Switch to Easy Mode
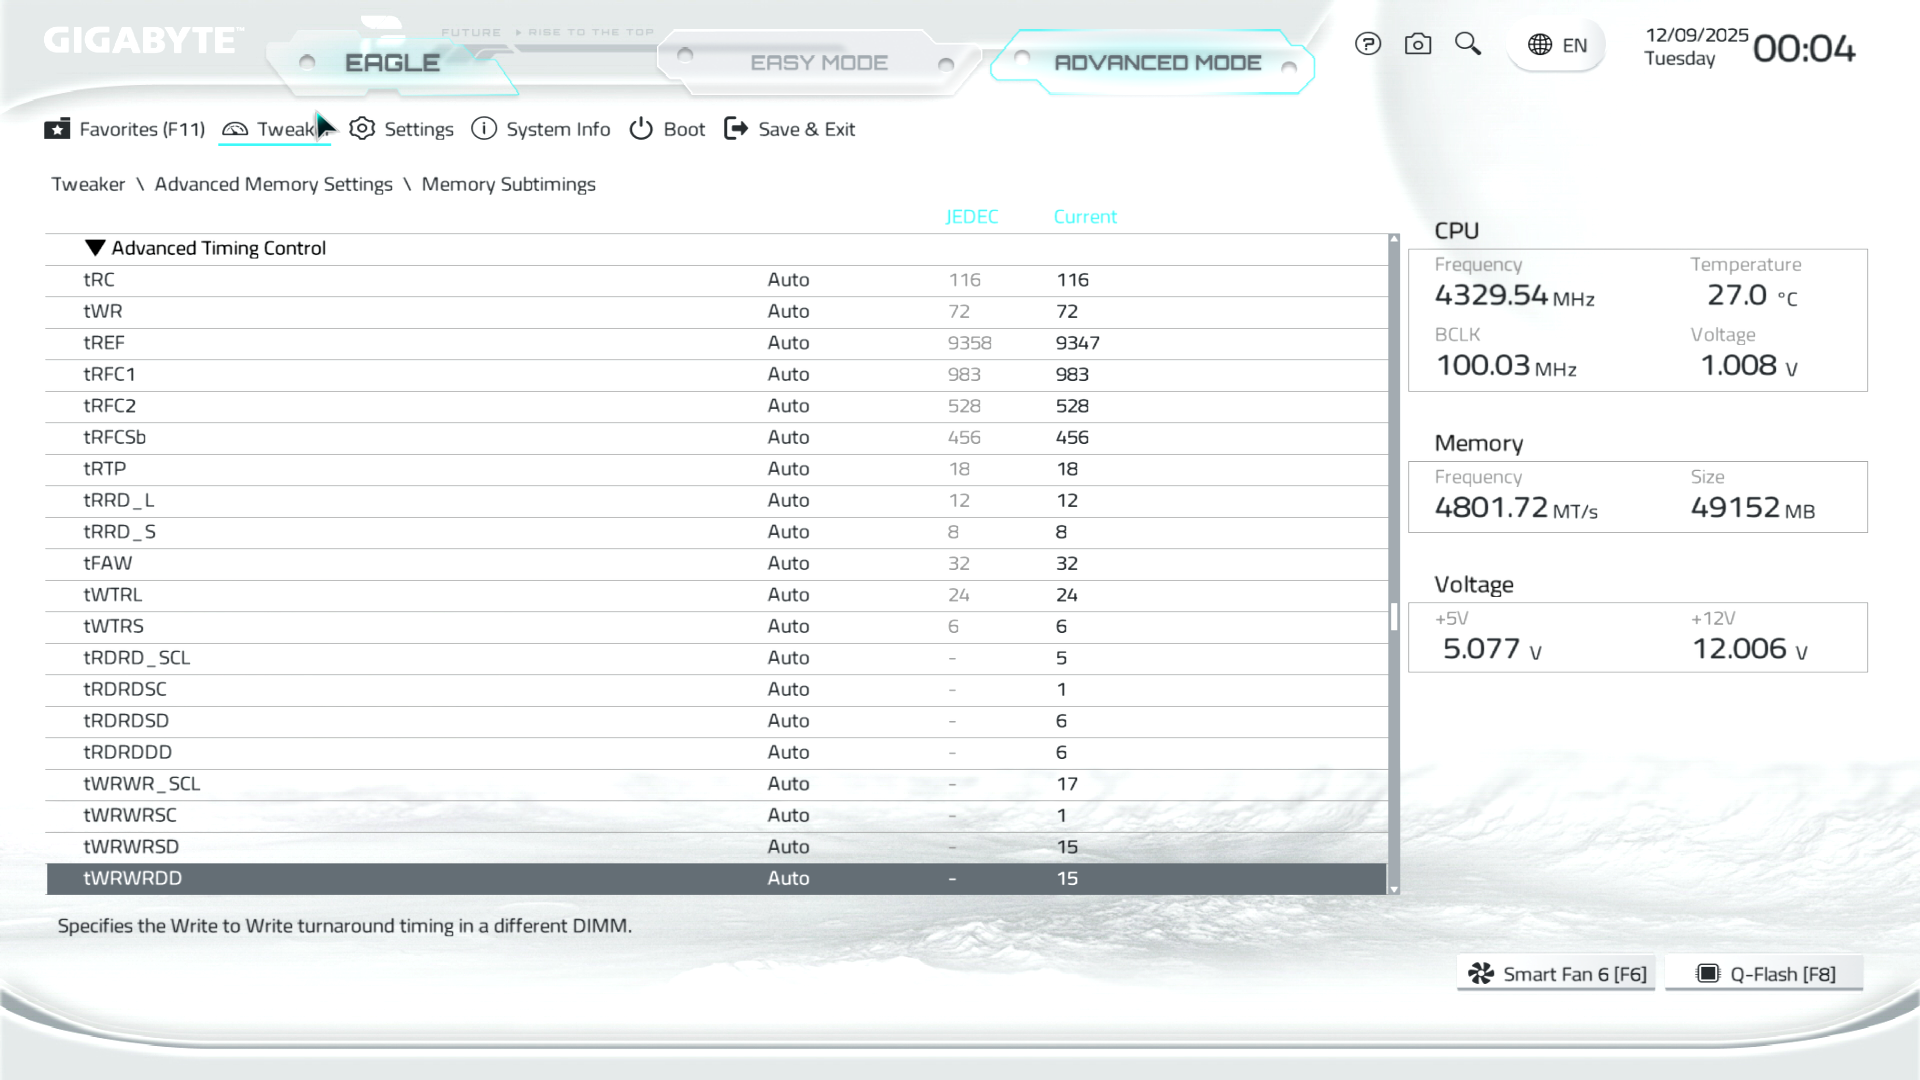This screenshot has width=1920, height=1080. point(818,63)
